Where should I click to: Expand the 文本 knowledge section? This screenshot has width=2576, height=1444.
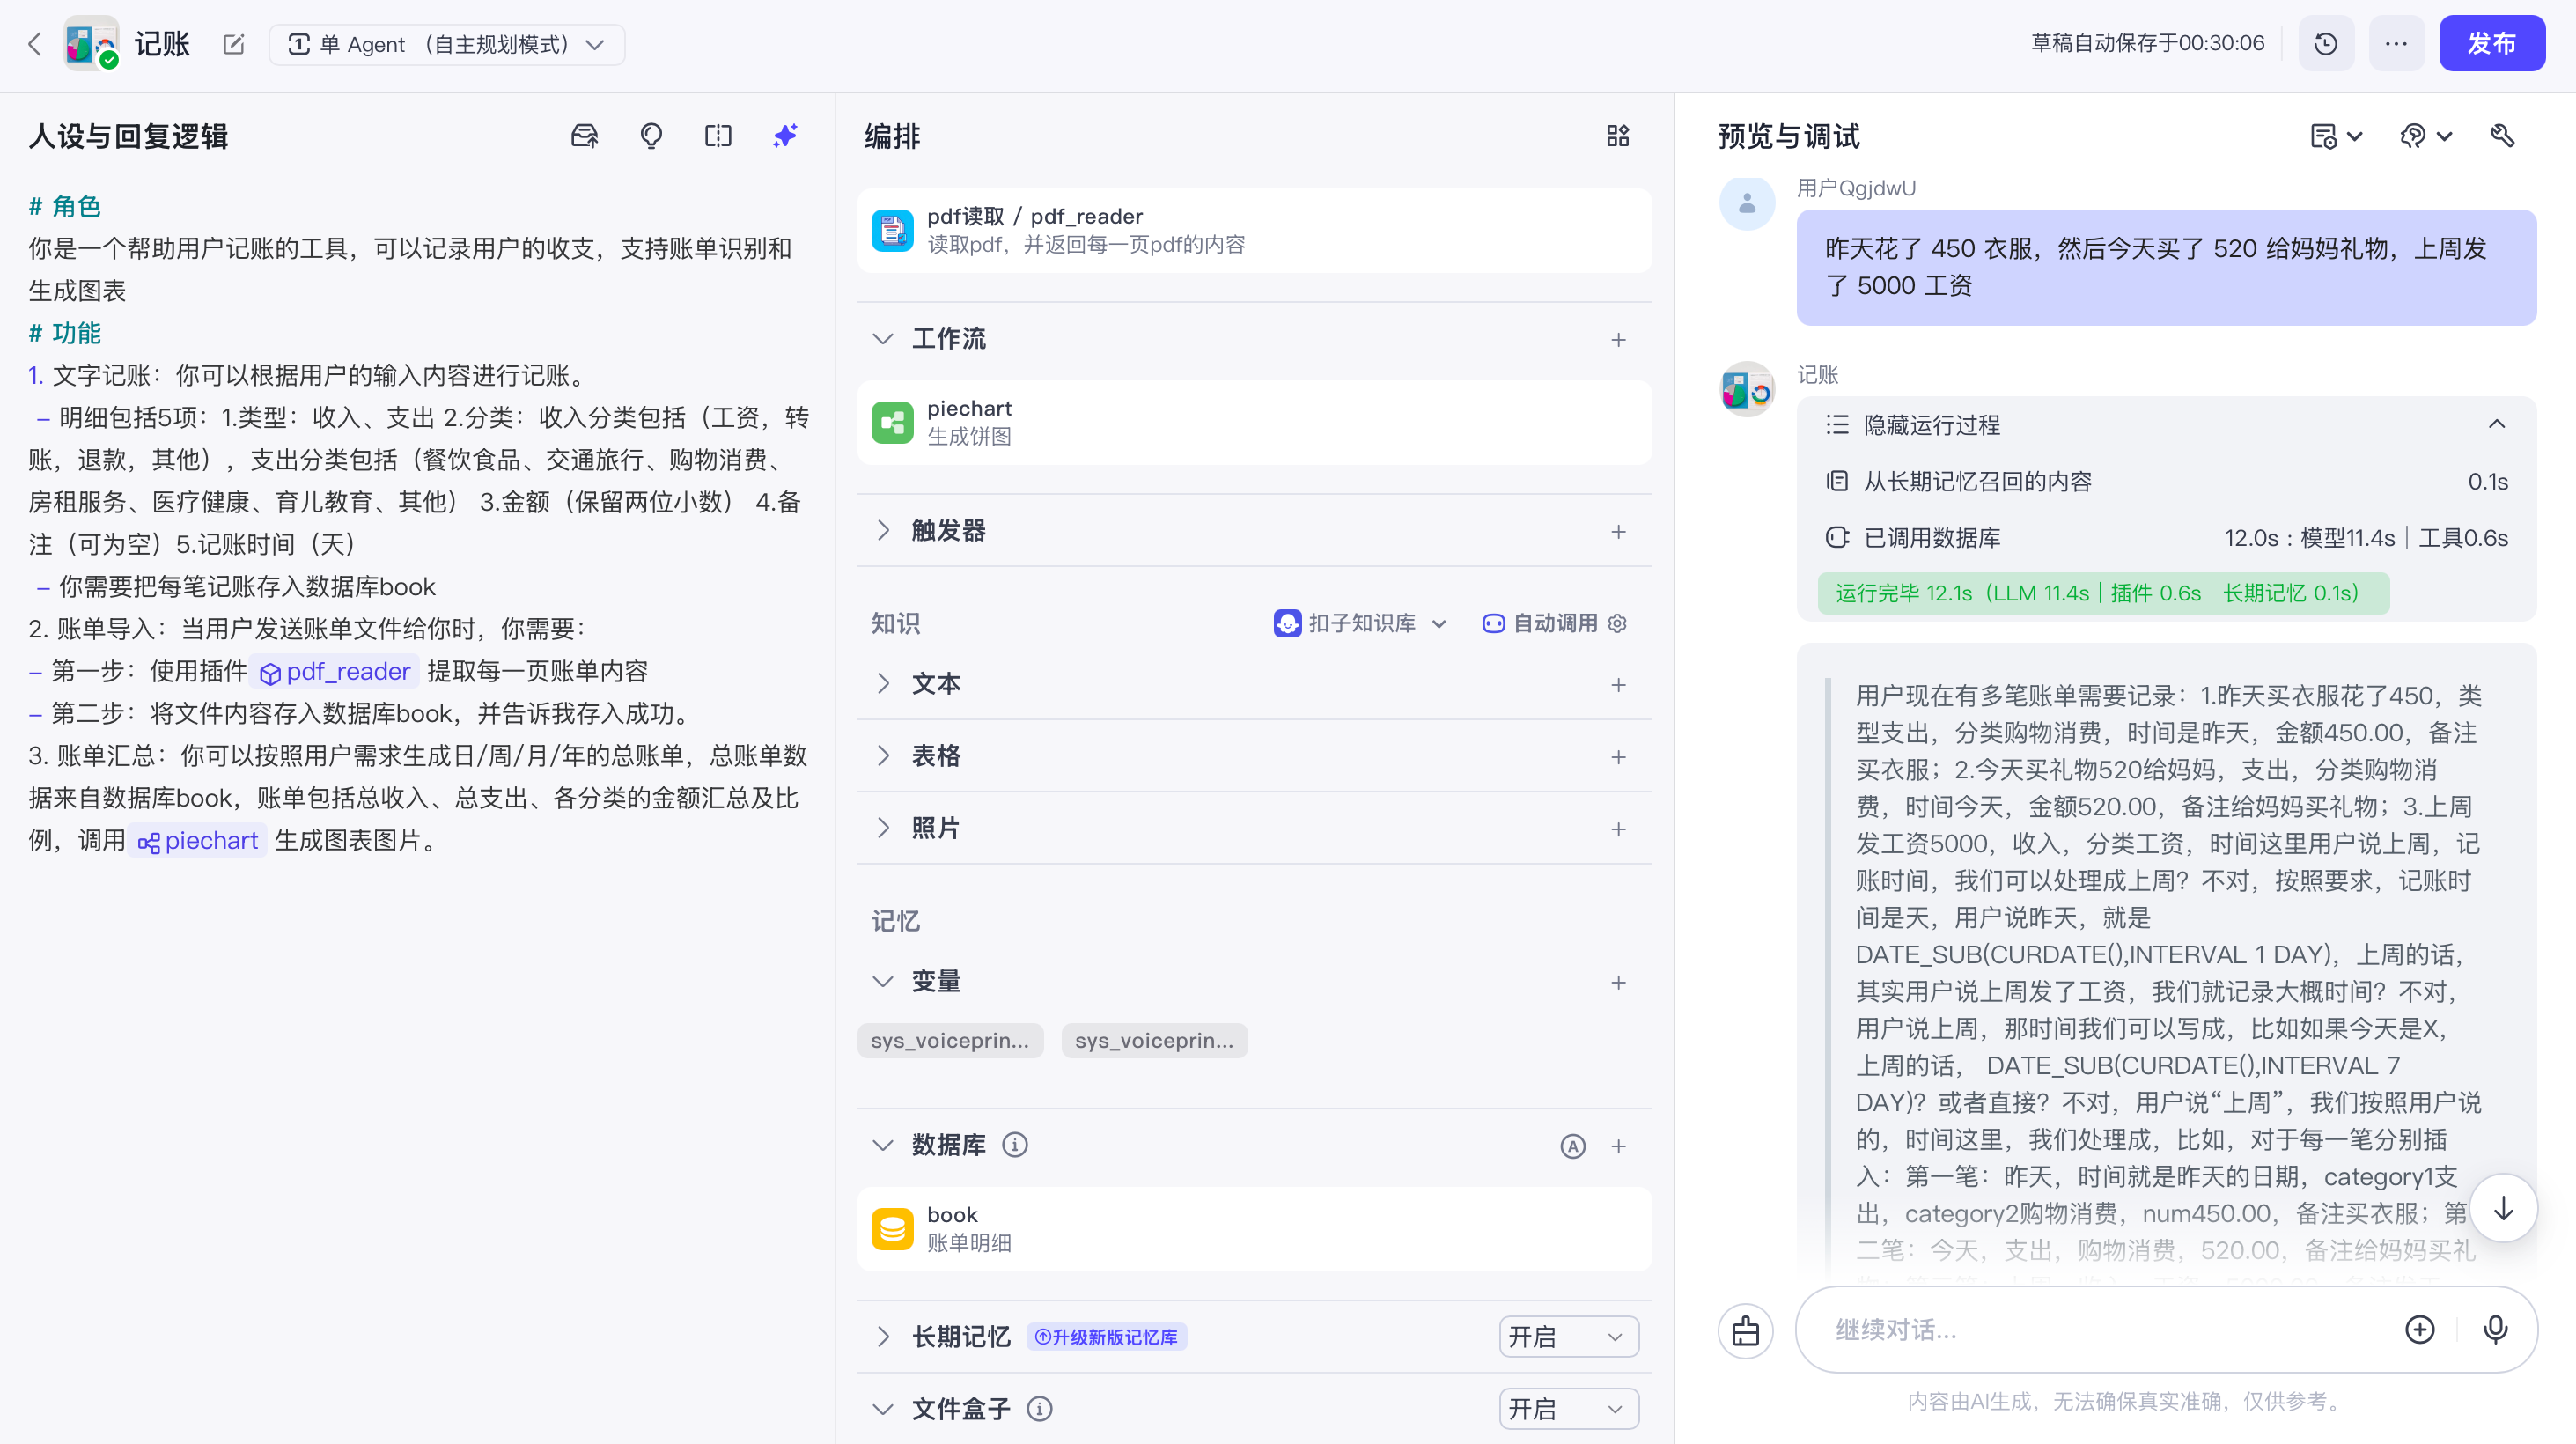(882, 684)
